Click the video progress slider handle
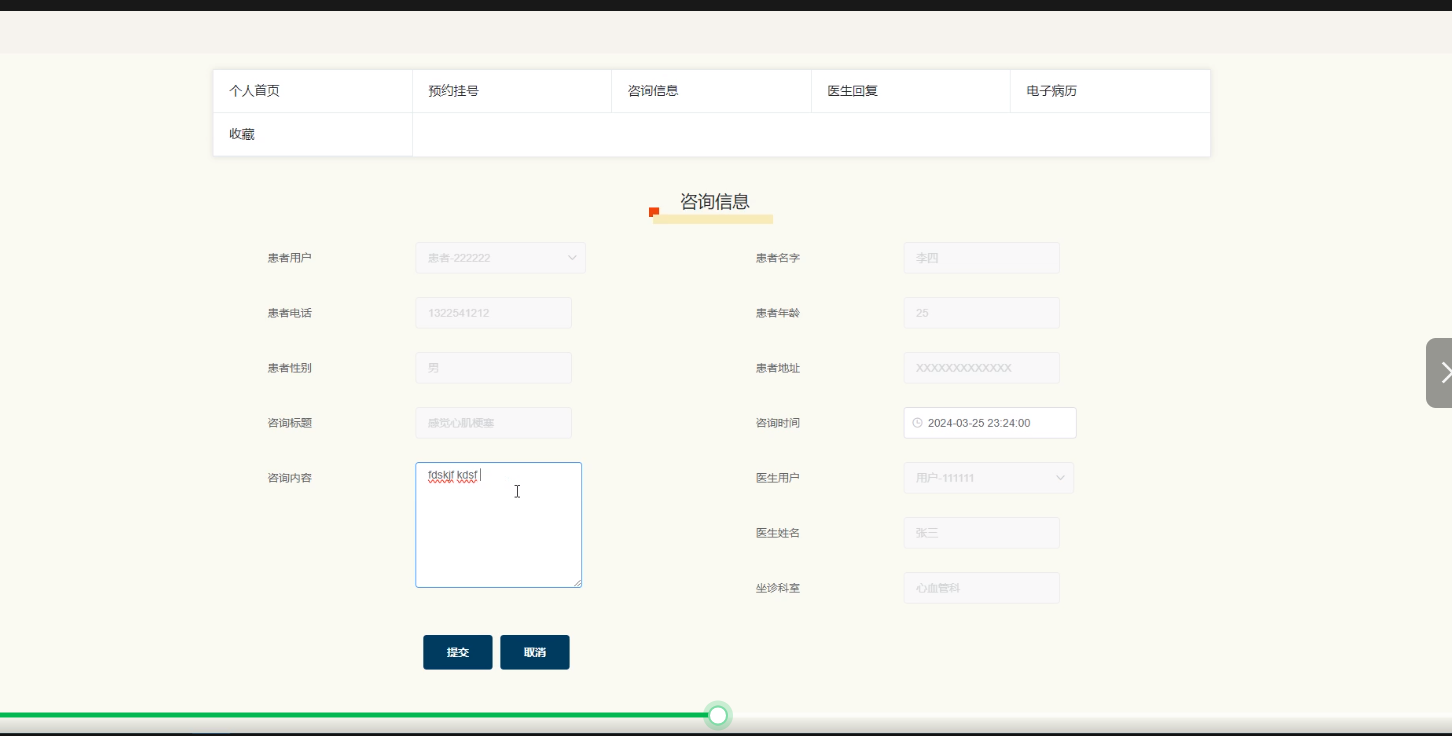Viewport: 1452px width, 736px height. click(x=718, y=715)
